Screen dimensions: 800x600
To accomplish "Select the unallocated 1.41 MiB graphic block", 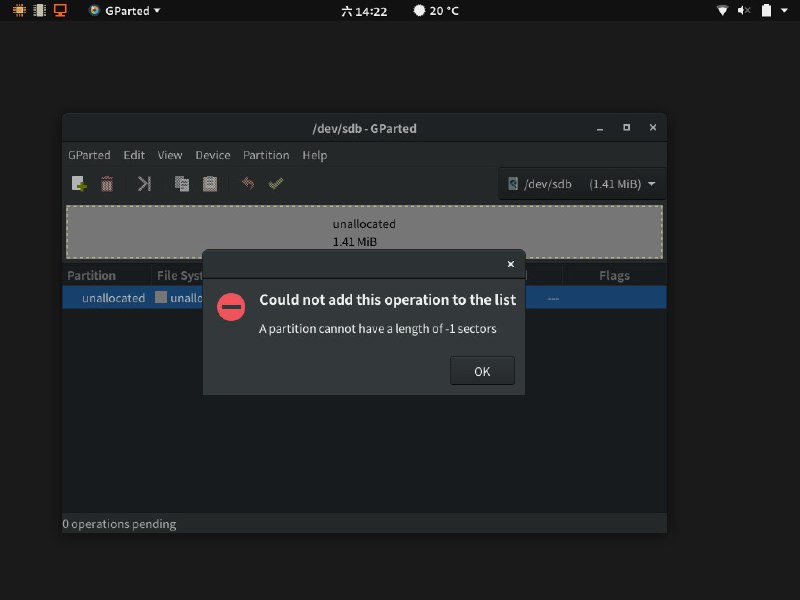I will point(364,232).
